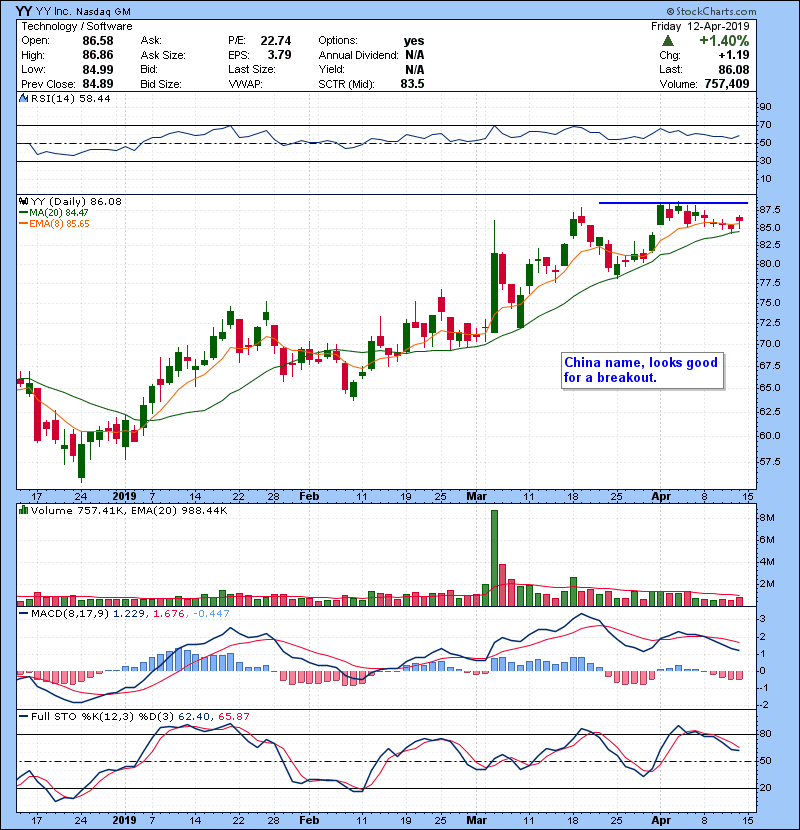The width and height of the screenshot is (800, 830).
Task: Click the MACD(8,17,9) legend line marker
Action: point(24,614)
